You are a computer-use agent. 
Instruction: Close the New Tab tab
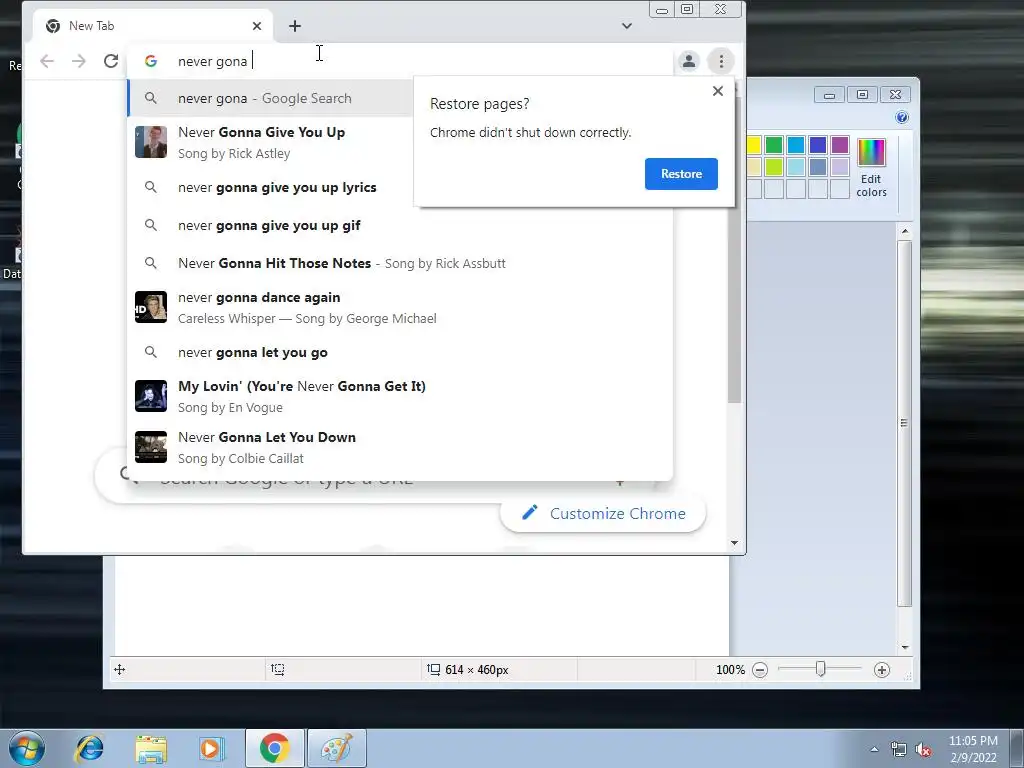(x=257, y=25)
